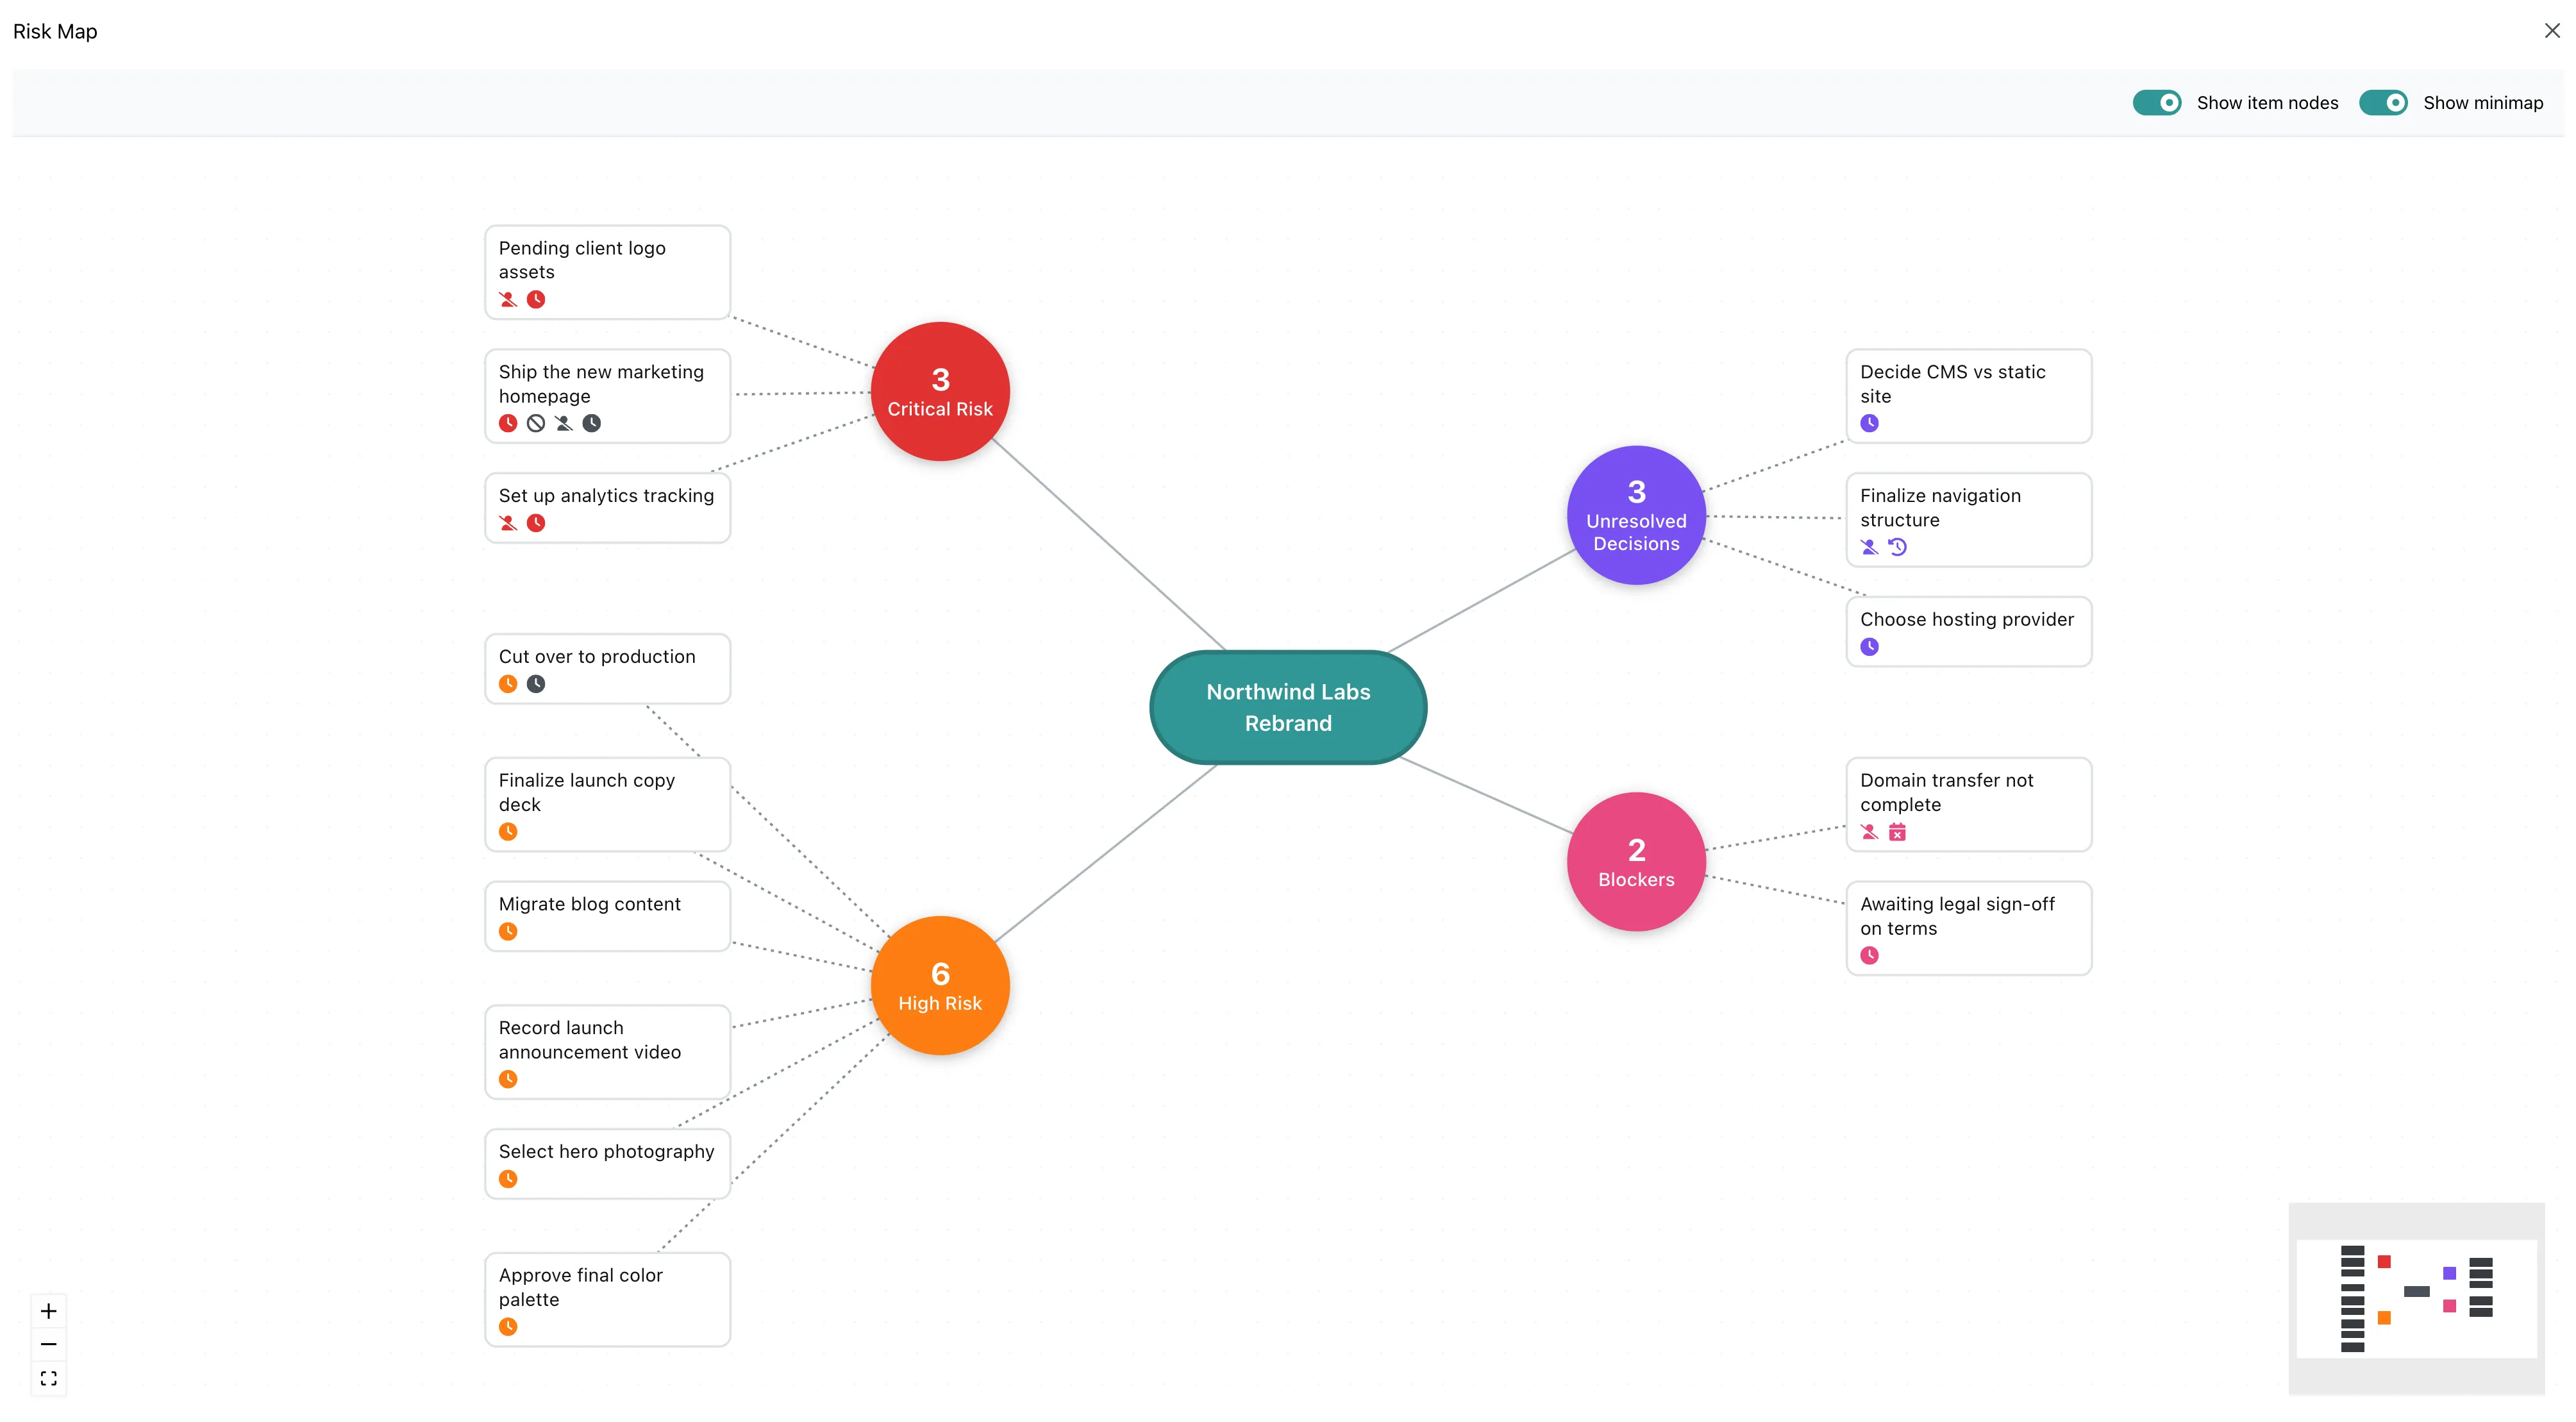The height and width of the screenshot is (1422, 2576).
Task: Click orange clock icon on Select hero photography
Action: [x=508, y=1179]
